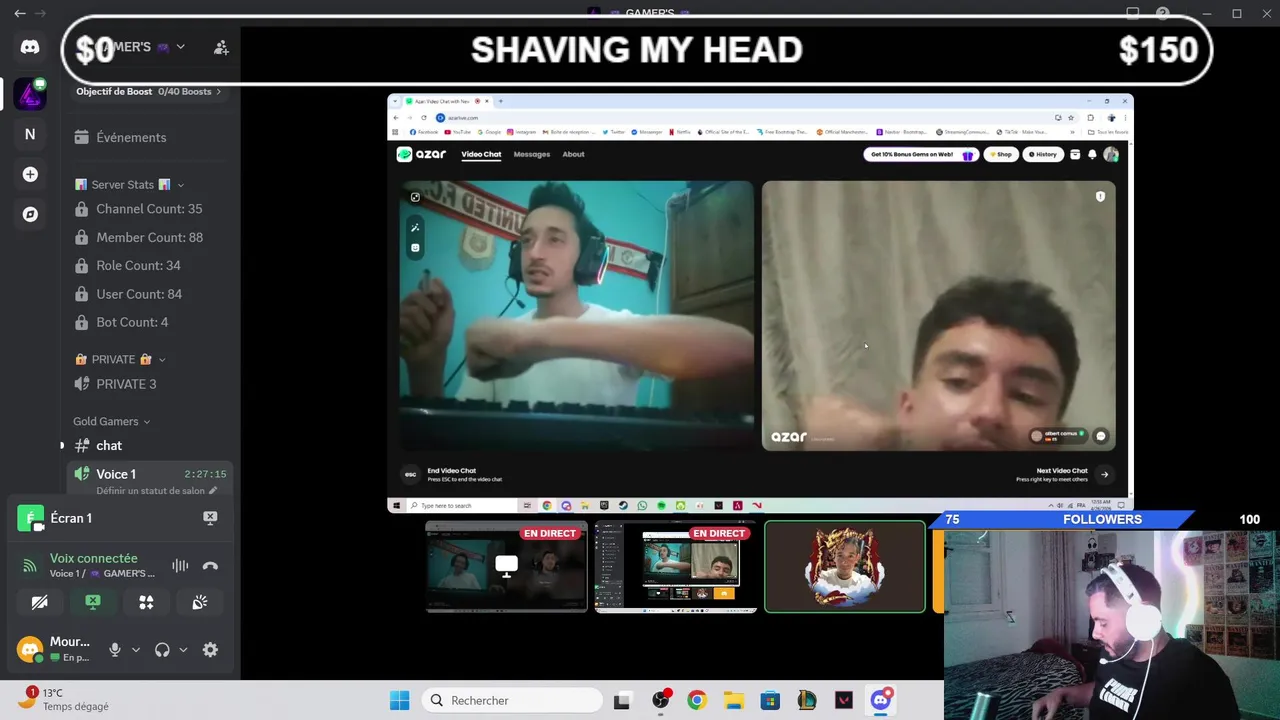Open File Explorer from the taskbar
The image size is (1280, 720).
click(734, 700)
